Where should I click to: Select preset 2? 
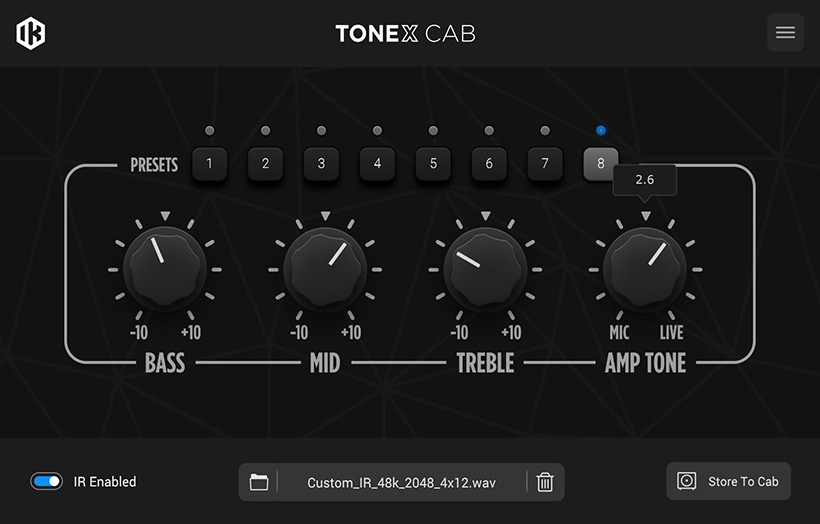click(x=265, y=163)
